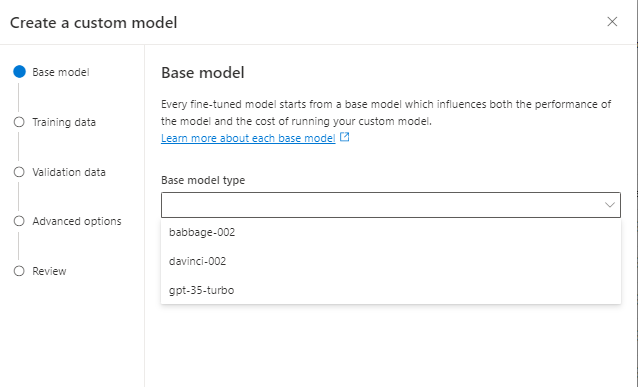Go to the Training data step

click(x=64, y=122)
